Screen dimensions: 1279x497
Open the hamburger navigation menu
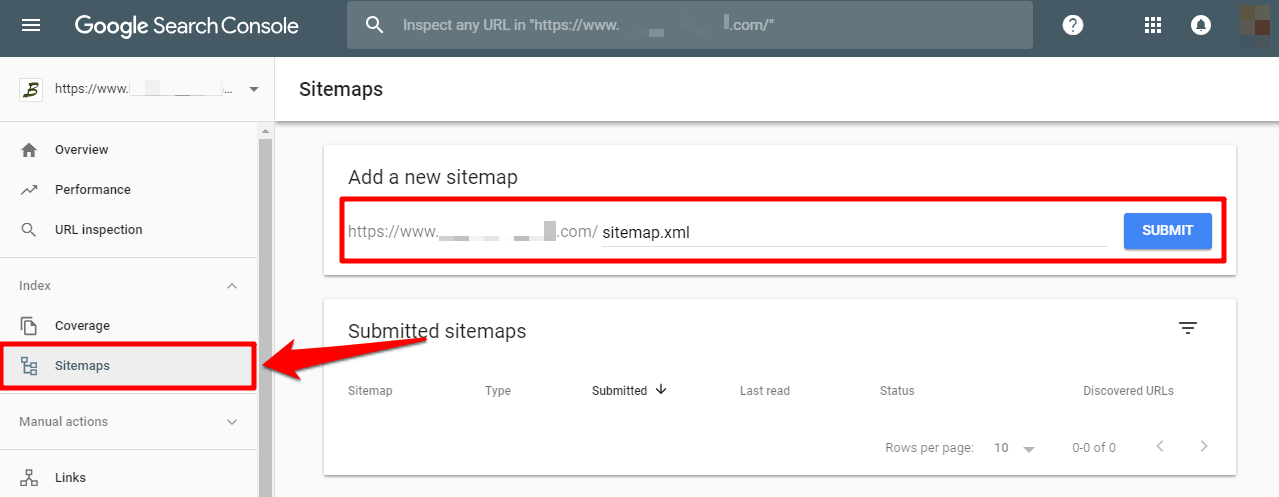click(31, 25)
